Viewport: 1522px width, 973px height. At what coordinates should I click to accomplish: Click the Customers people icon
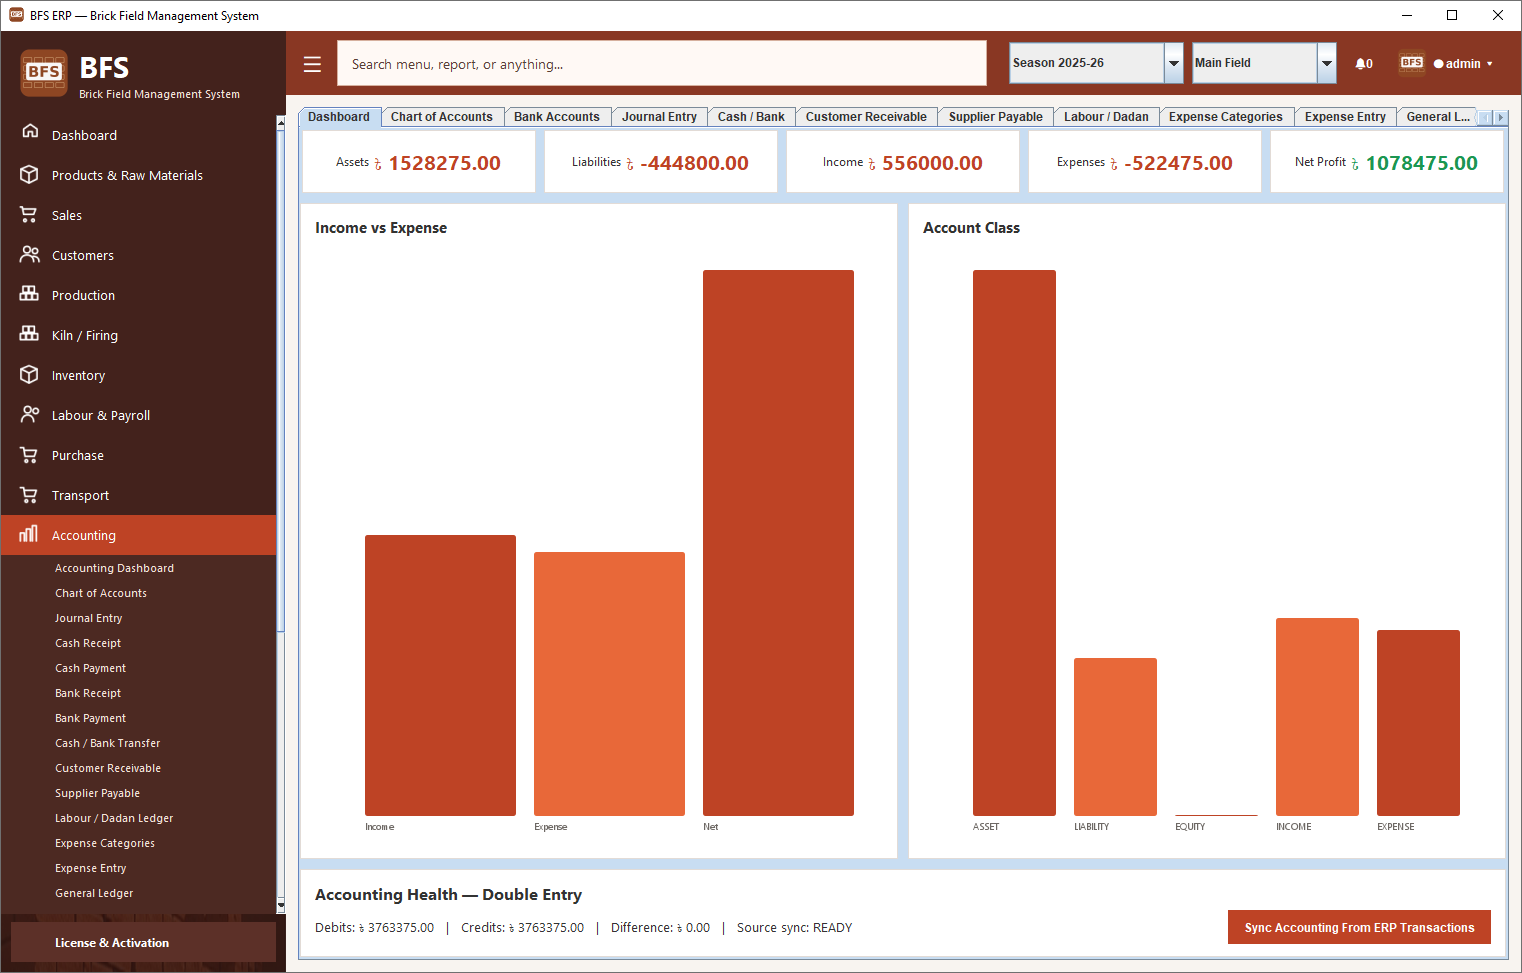tap(29, 255)
